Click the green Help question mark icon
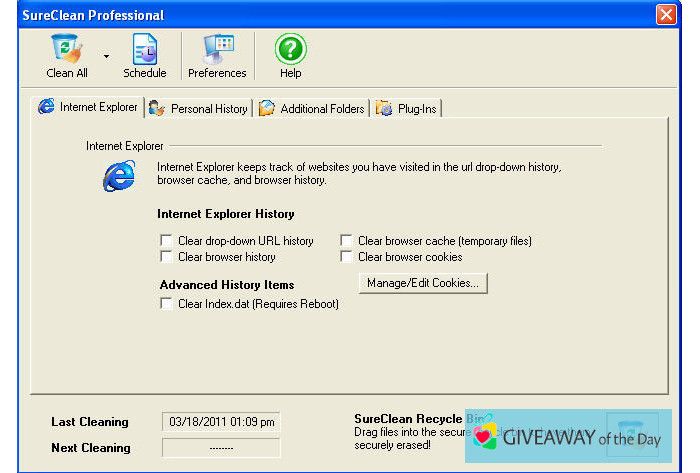The width and height of the screenshot is (700, 473). coord(290,49)
